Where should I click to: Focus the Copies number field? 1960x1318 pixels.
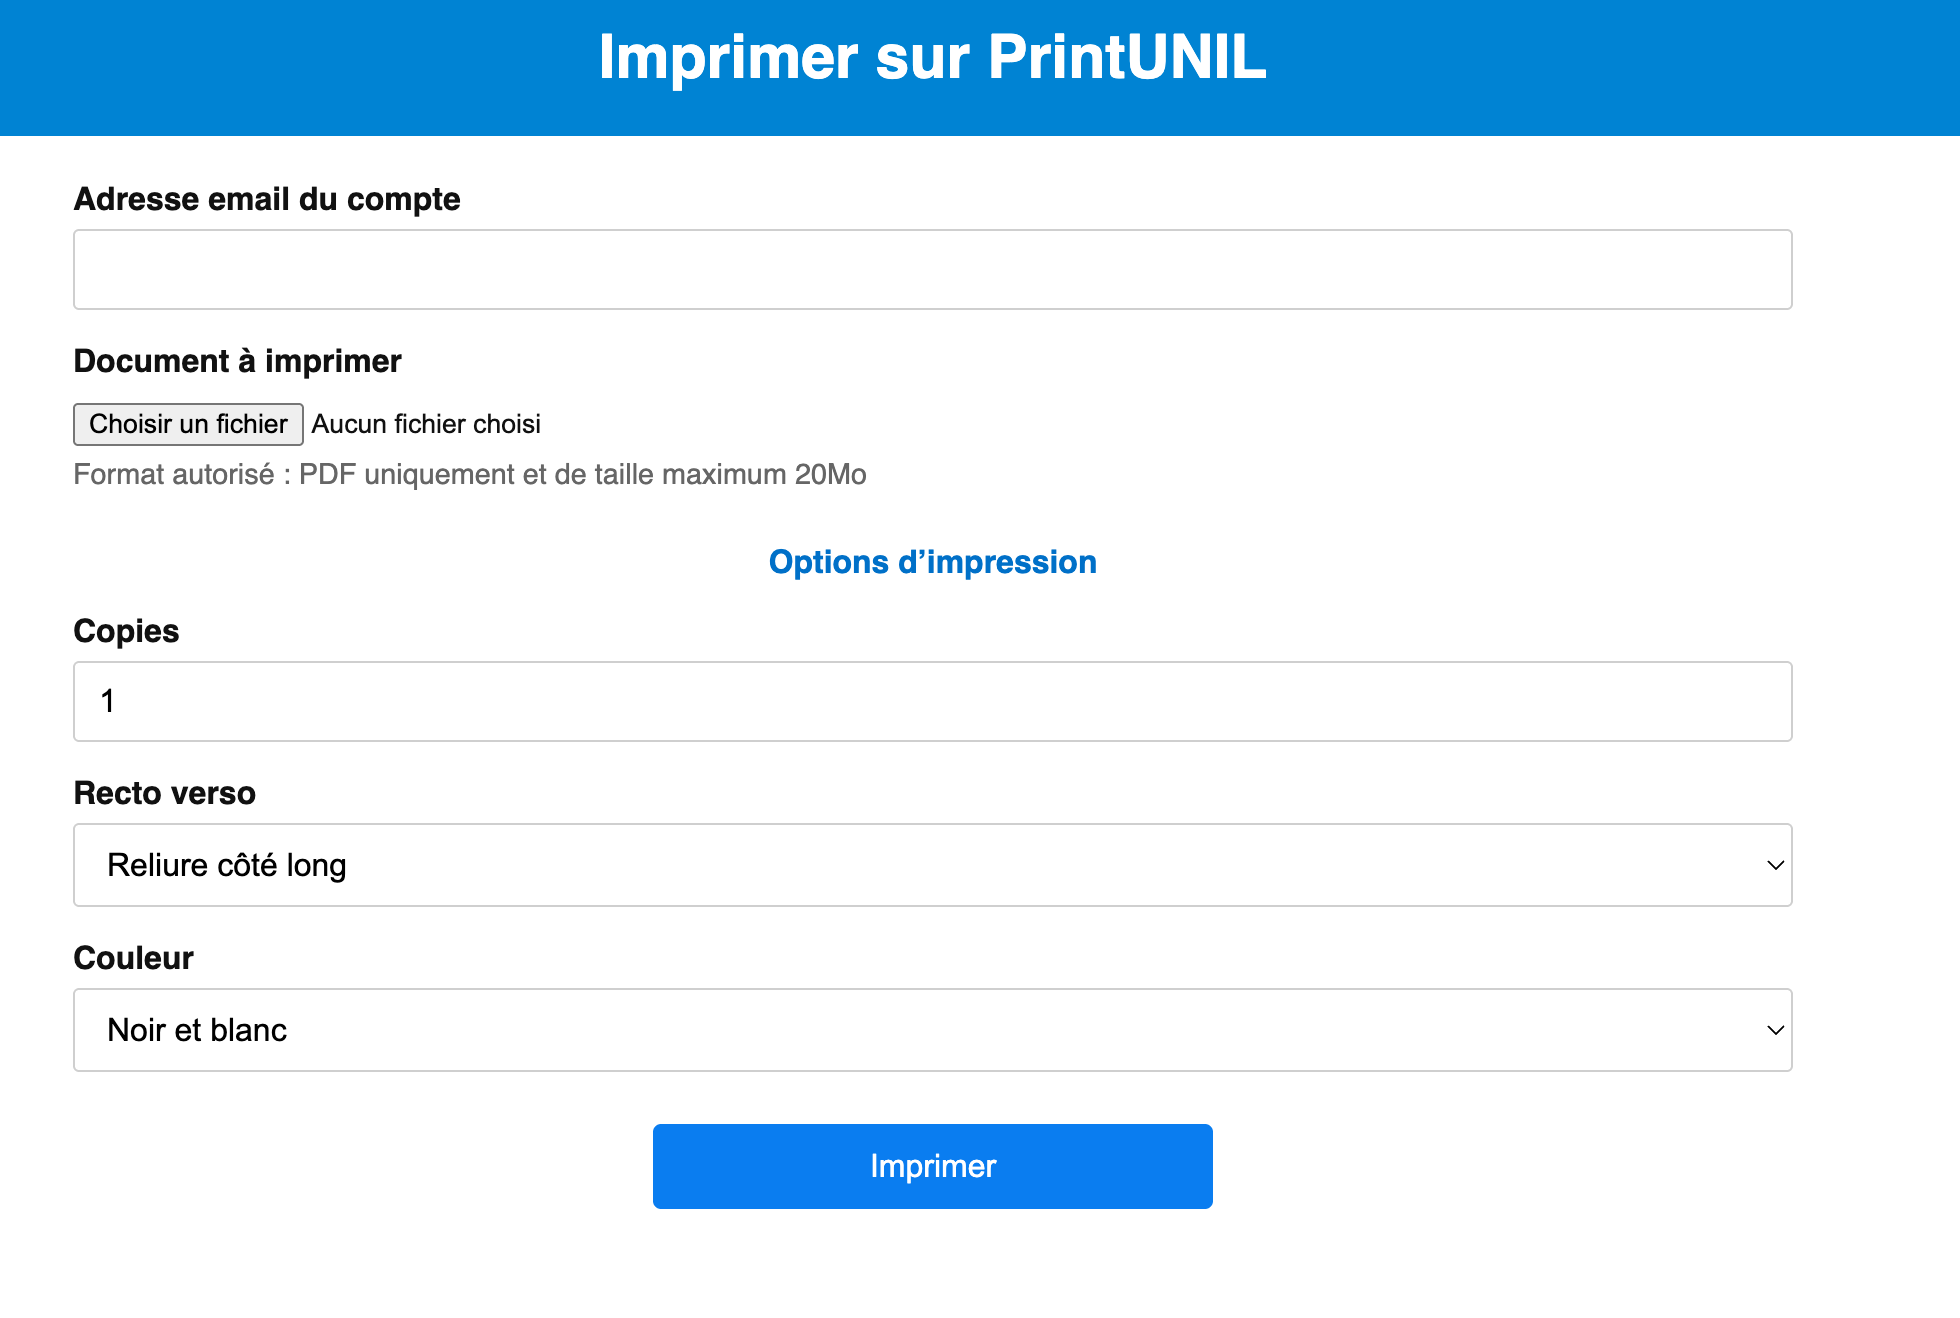[x=932, y=701]
